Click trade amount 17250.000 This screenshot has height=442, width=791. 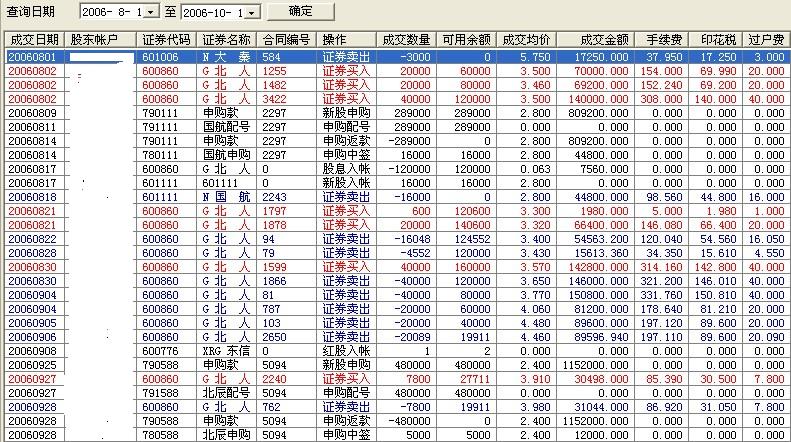point(601,57)
